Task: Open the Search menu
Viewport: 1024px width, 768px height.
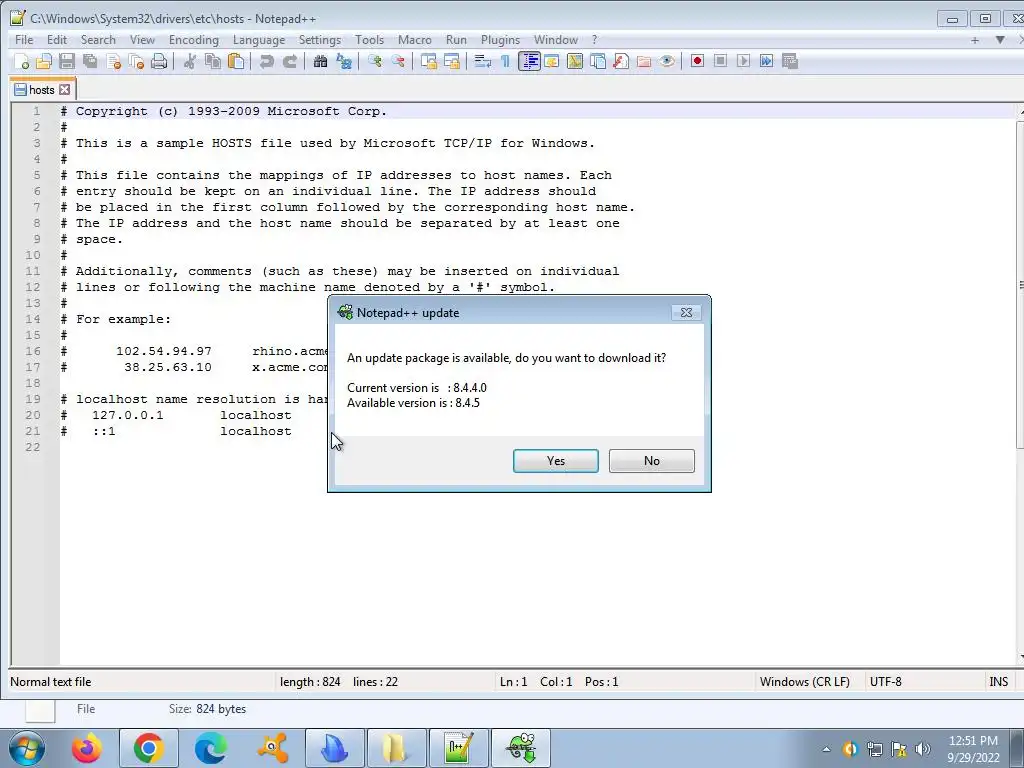Action: (98, 40)
